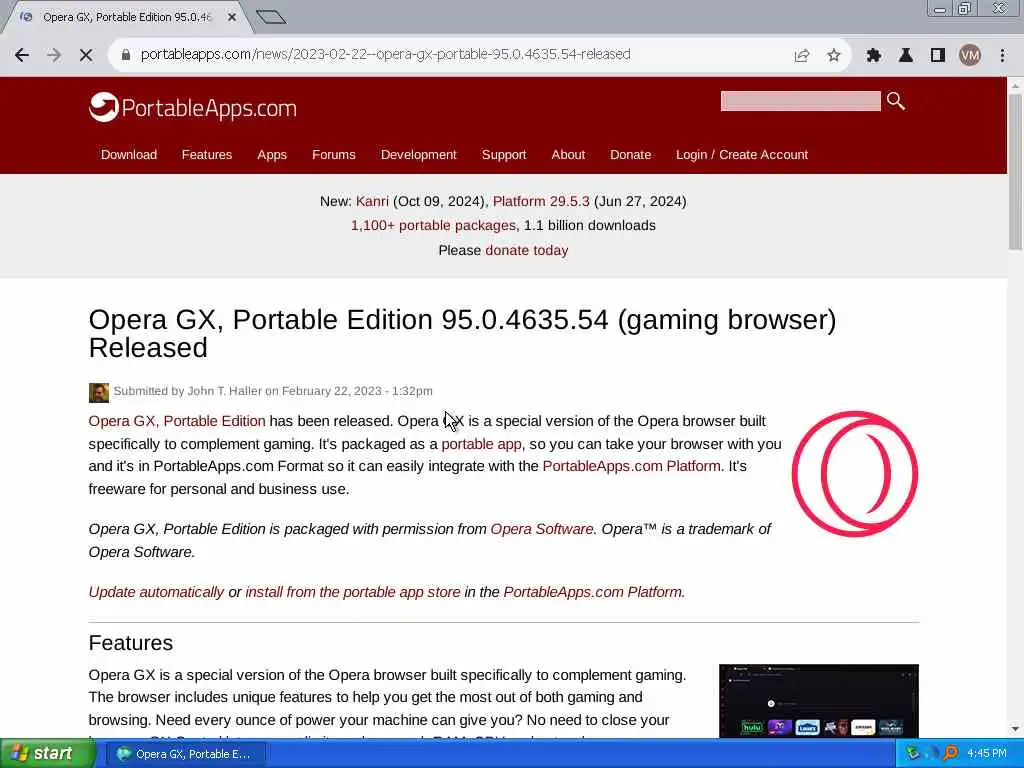The image size is (1024, 768).
Task: Open the Support menu item
Action: tap(504, 155)
